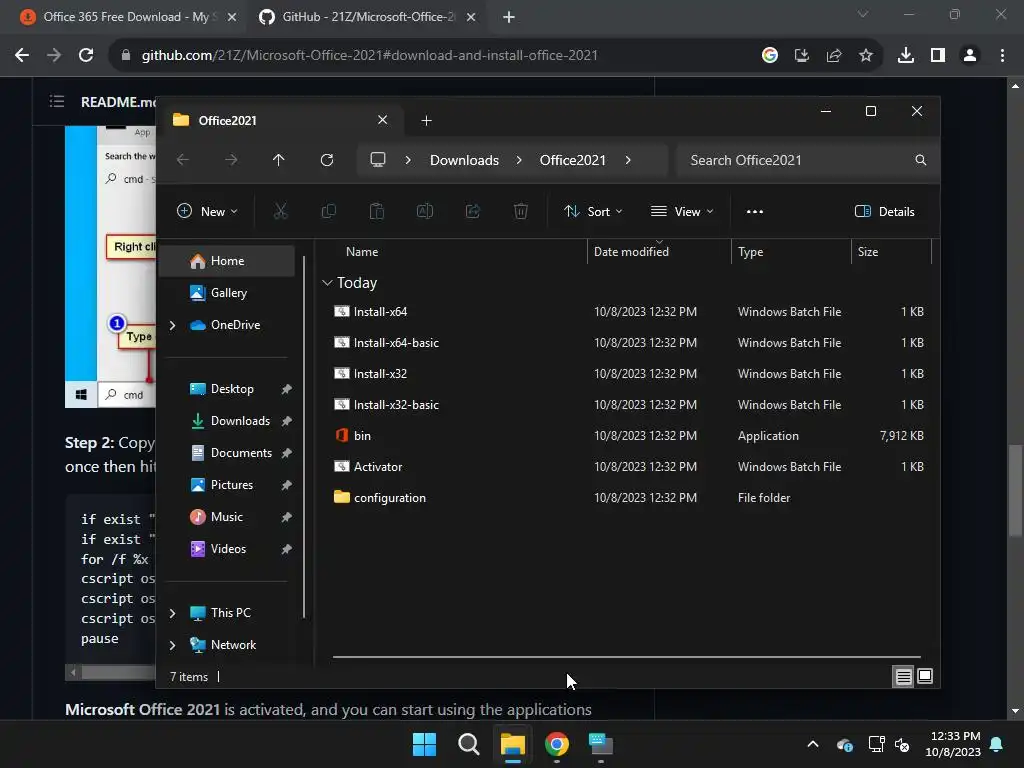This screenshot has height=768, width=1024.
Task: Open Chrome downloads icon
Action: coord(905,56)
